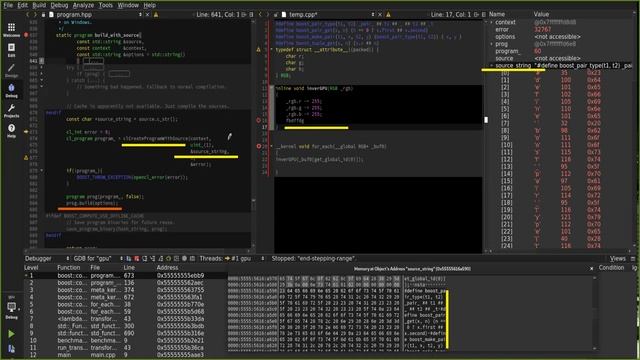Toggle breakpoint at line 16 in temp.cpp
The image size is (640, 360).
258,120
